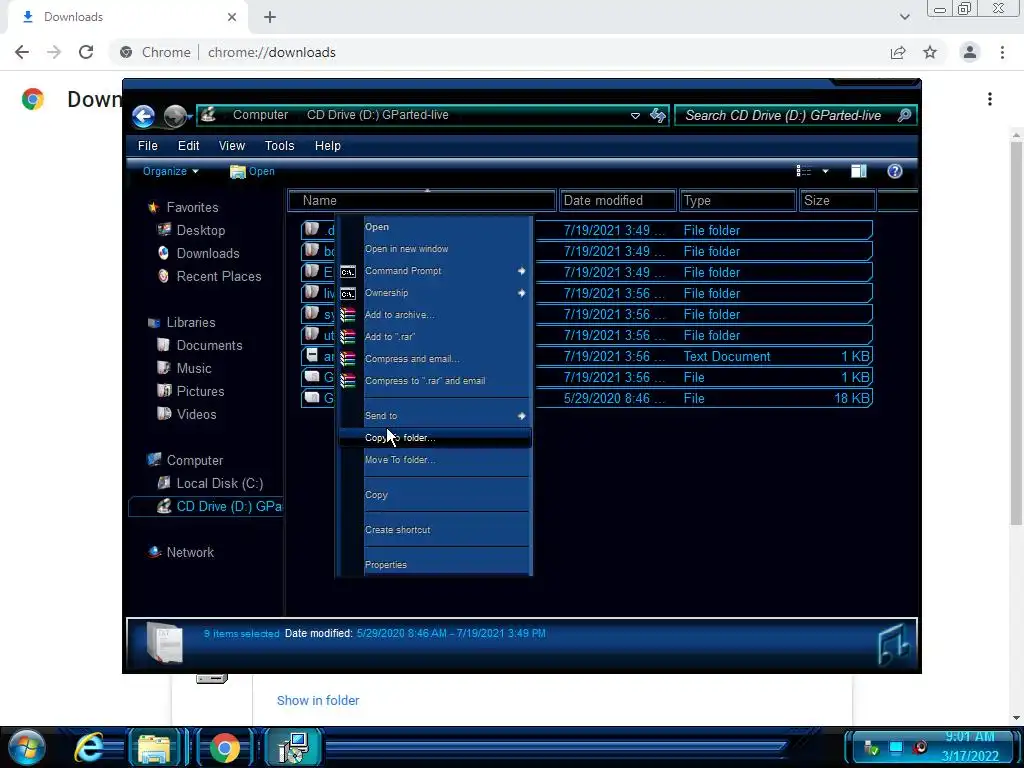Open a new Chrome tab

click(270, 17)
